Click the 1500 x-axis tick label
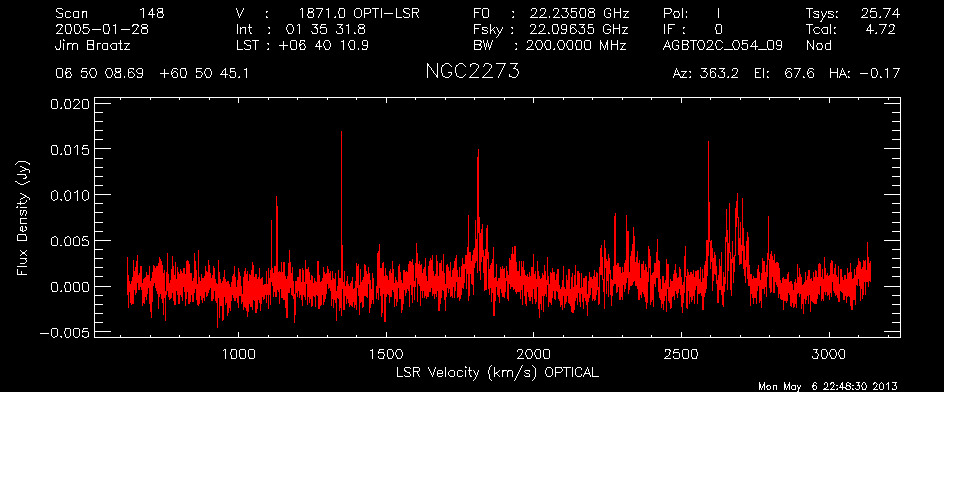 [x=386, y=354]
